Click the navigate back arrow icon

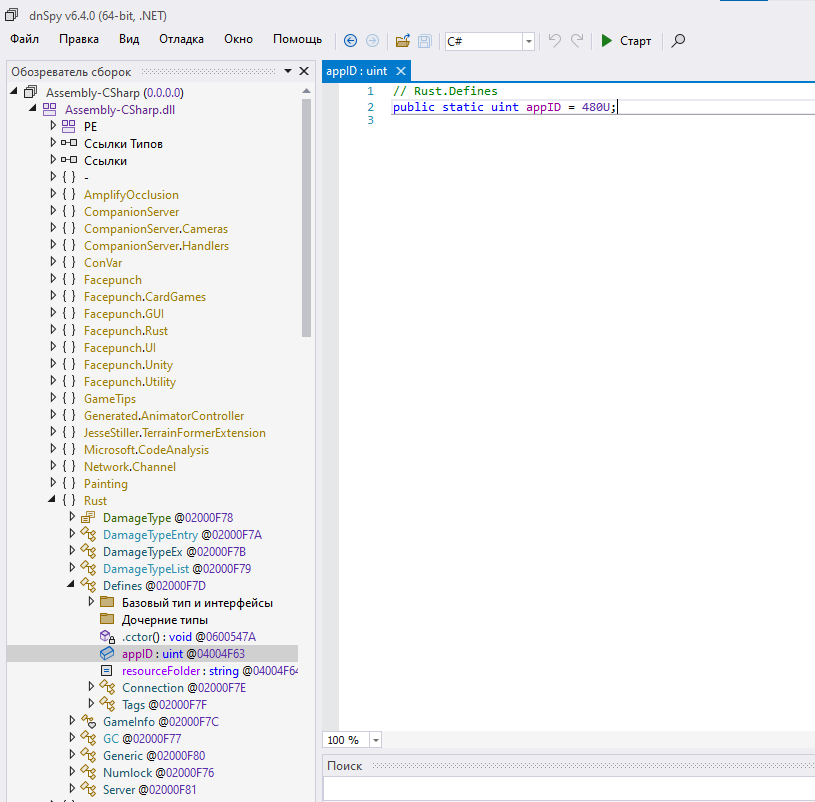point(350,41)
